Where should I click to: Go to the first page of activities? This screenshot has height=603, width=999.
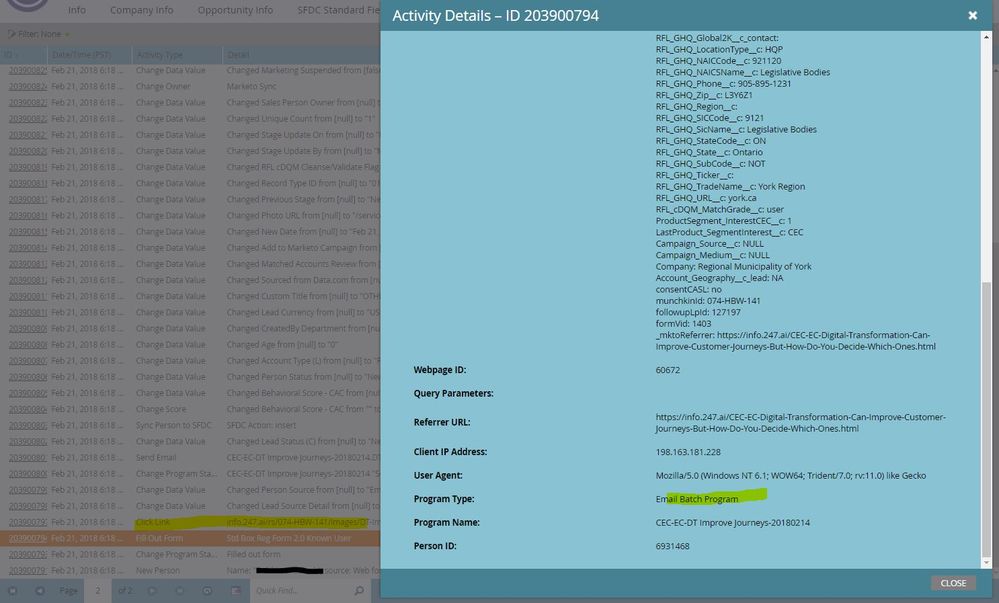(14, 590)
